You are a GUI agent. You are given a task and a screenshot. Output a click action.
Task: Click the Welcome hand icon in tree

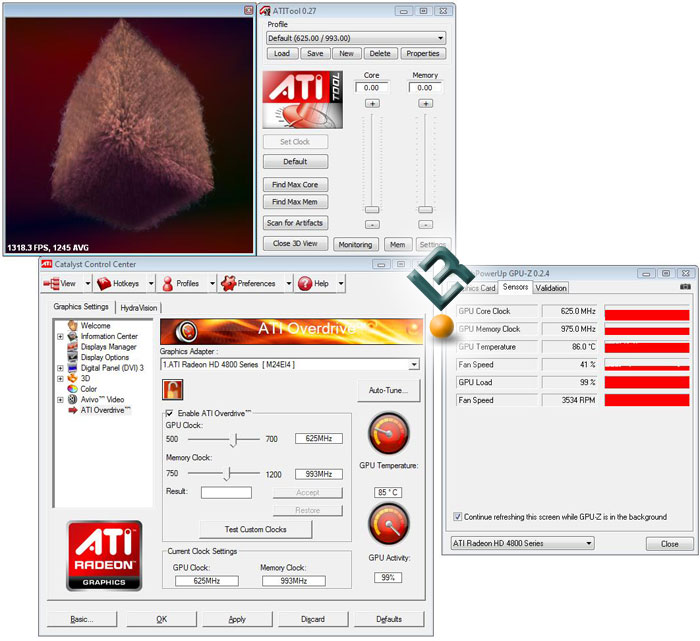[x=72, y=325]
